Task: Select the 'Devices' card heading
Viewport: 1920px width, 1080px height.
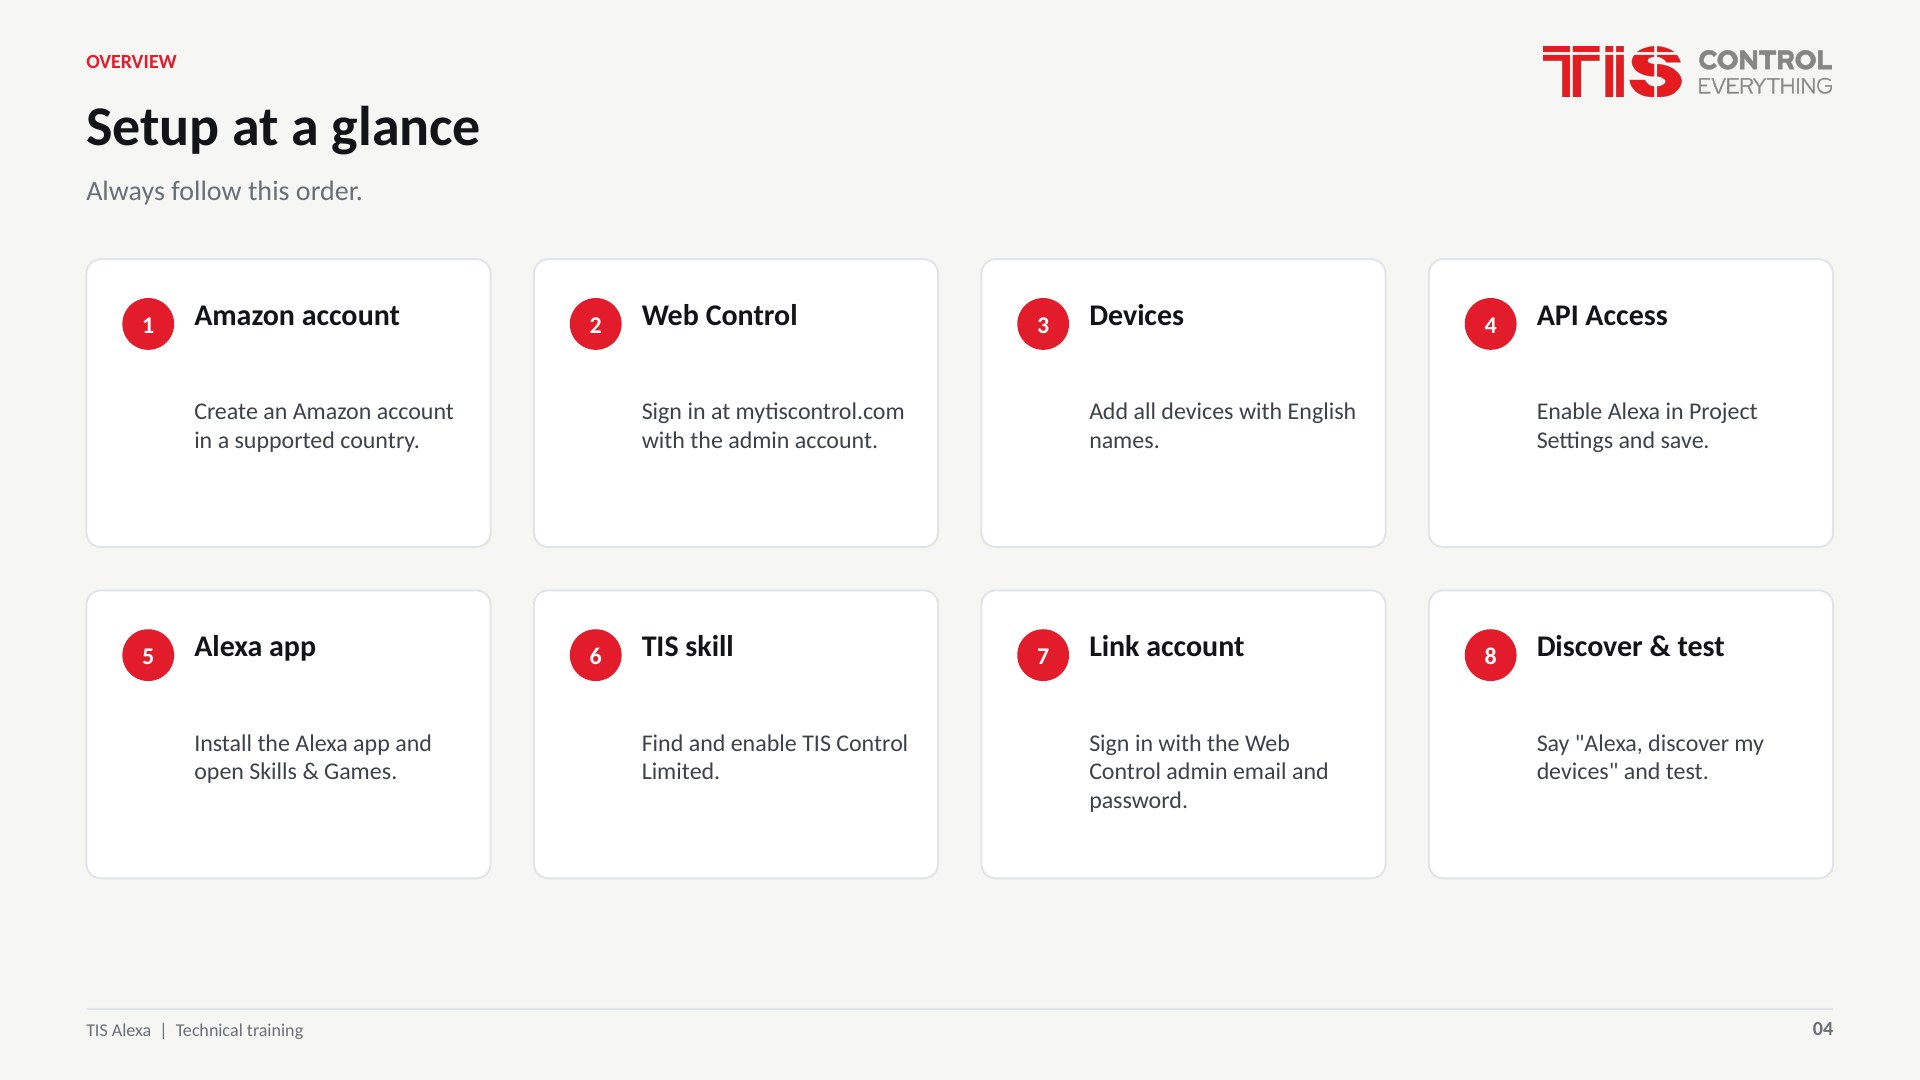Action: pyautogui.click(x=1136, y=316)
